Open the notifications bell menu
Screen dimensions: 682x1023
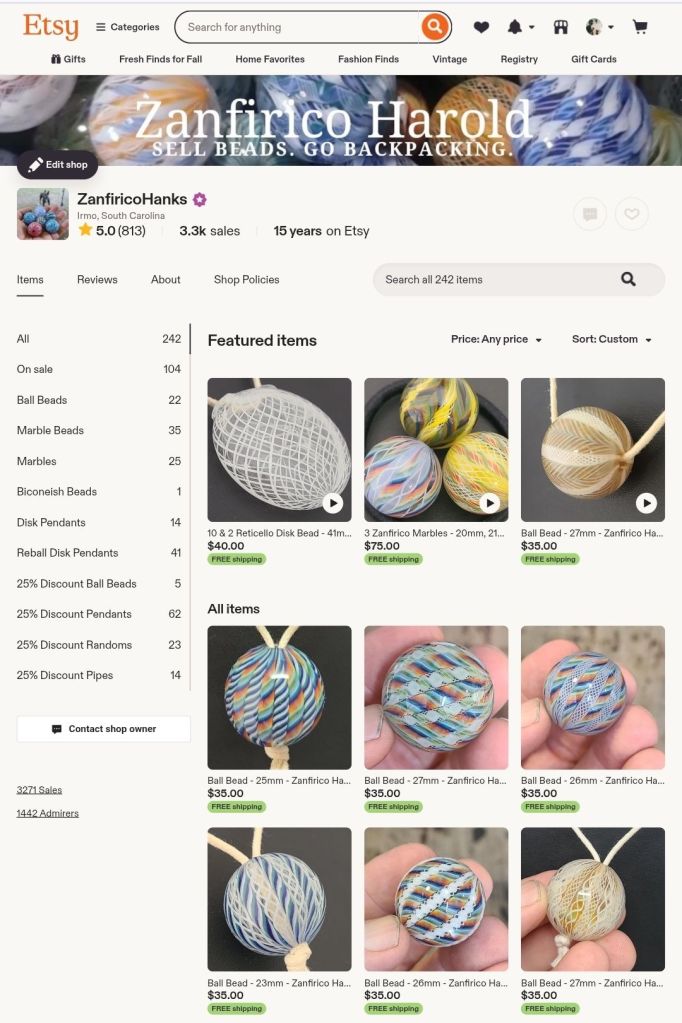point(521,27)
